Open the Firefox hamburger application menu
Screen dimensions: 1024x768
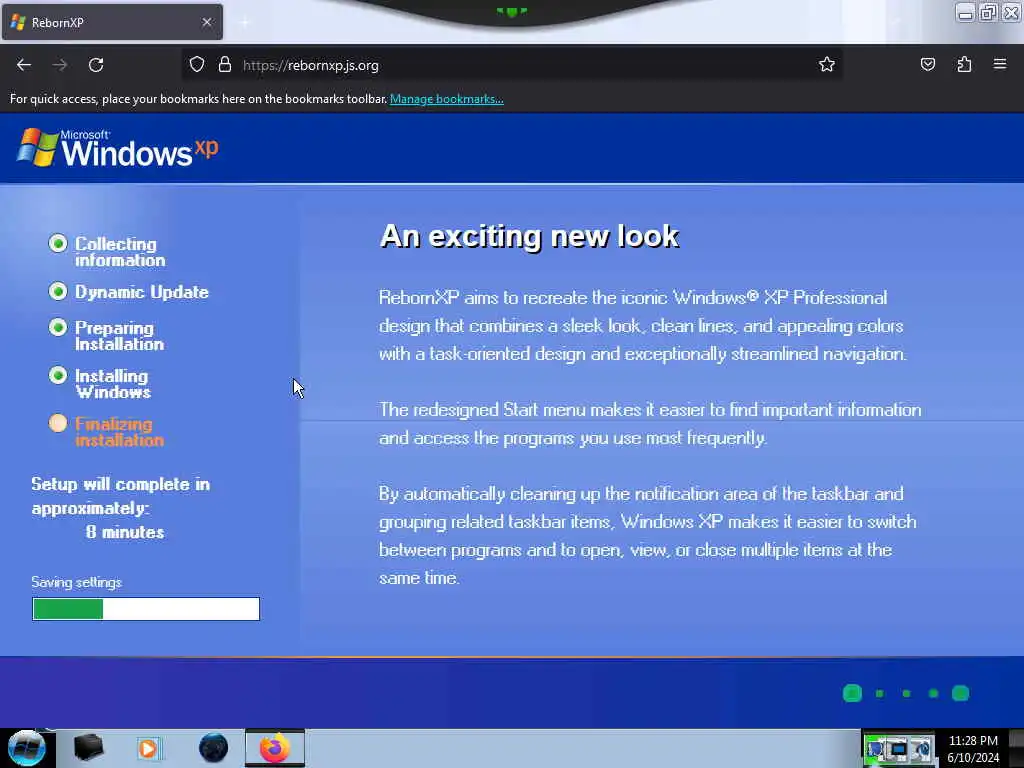[1000, 64]
